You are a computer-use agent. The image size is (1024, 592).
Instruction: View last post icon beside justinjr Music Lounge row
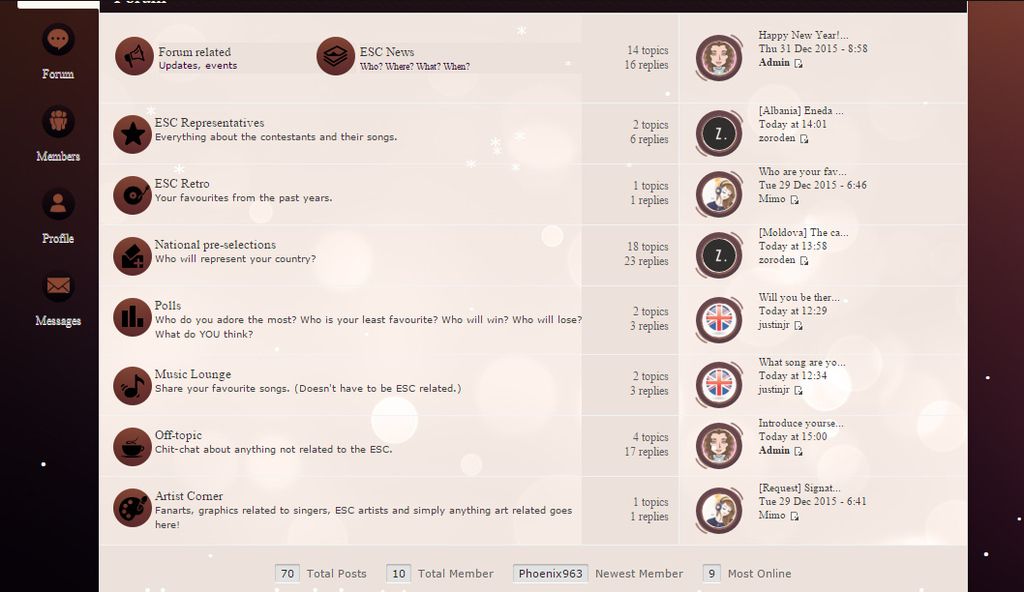click(798, 390)
